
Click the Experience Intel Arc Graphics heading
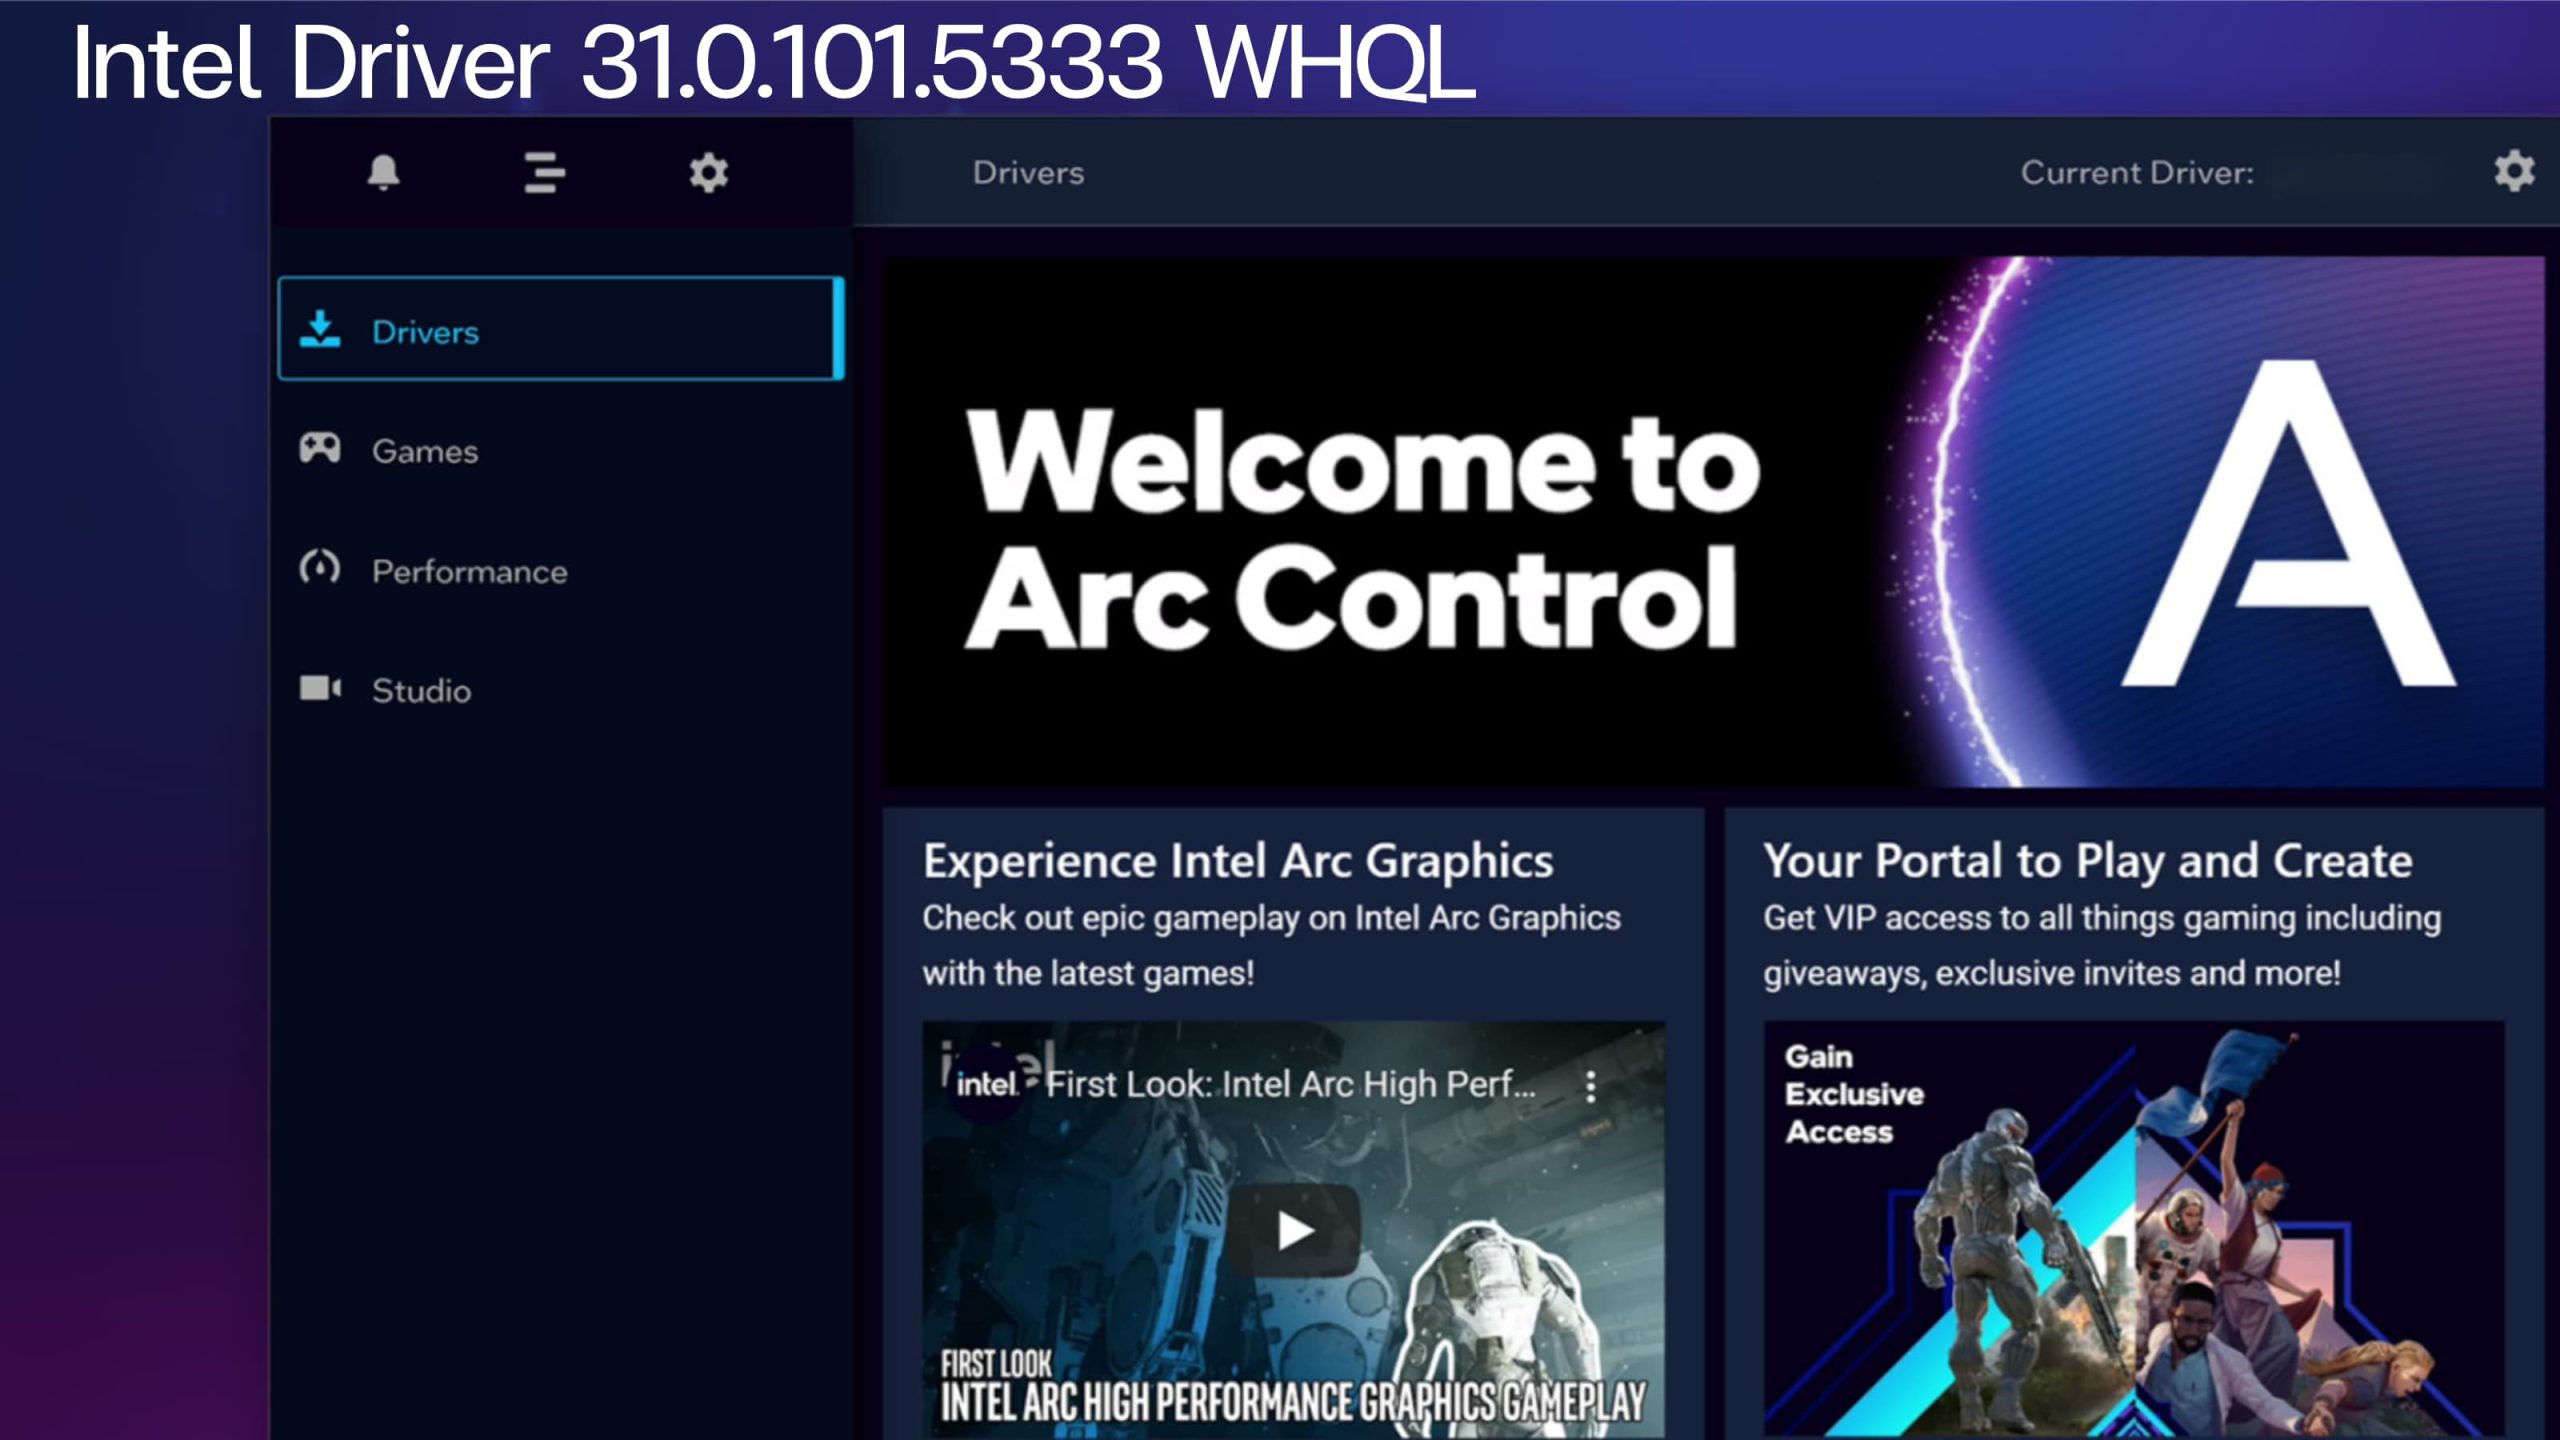pos(1237,861)
